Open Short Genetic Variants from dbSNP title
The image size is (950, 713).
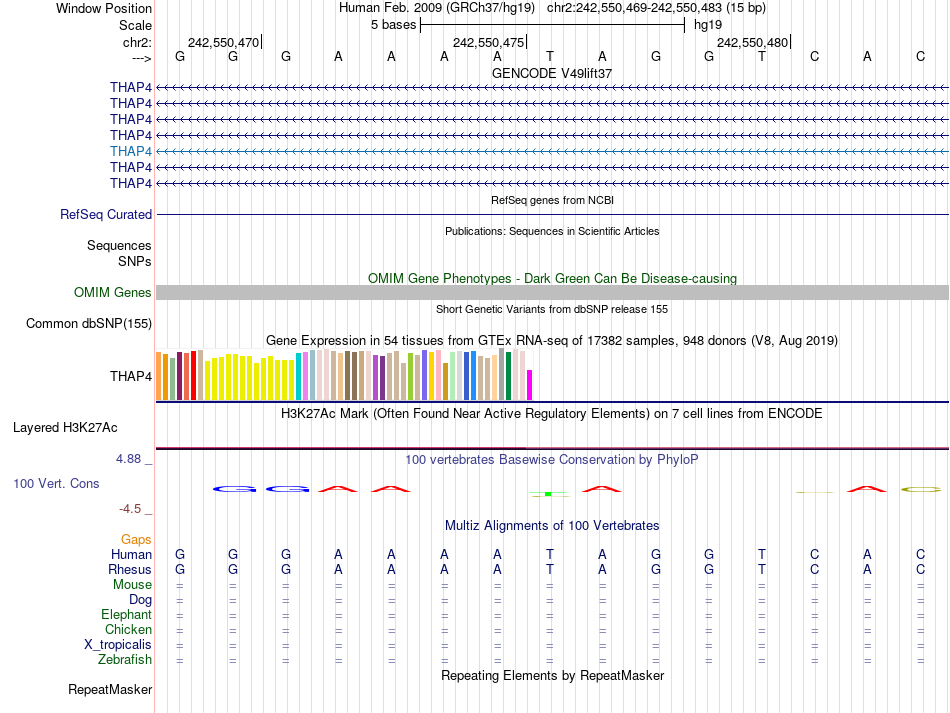pos(552,309)
